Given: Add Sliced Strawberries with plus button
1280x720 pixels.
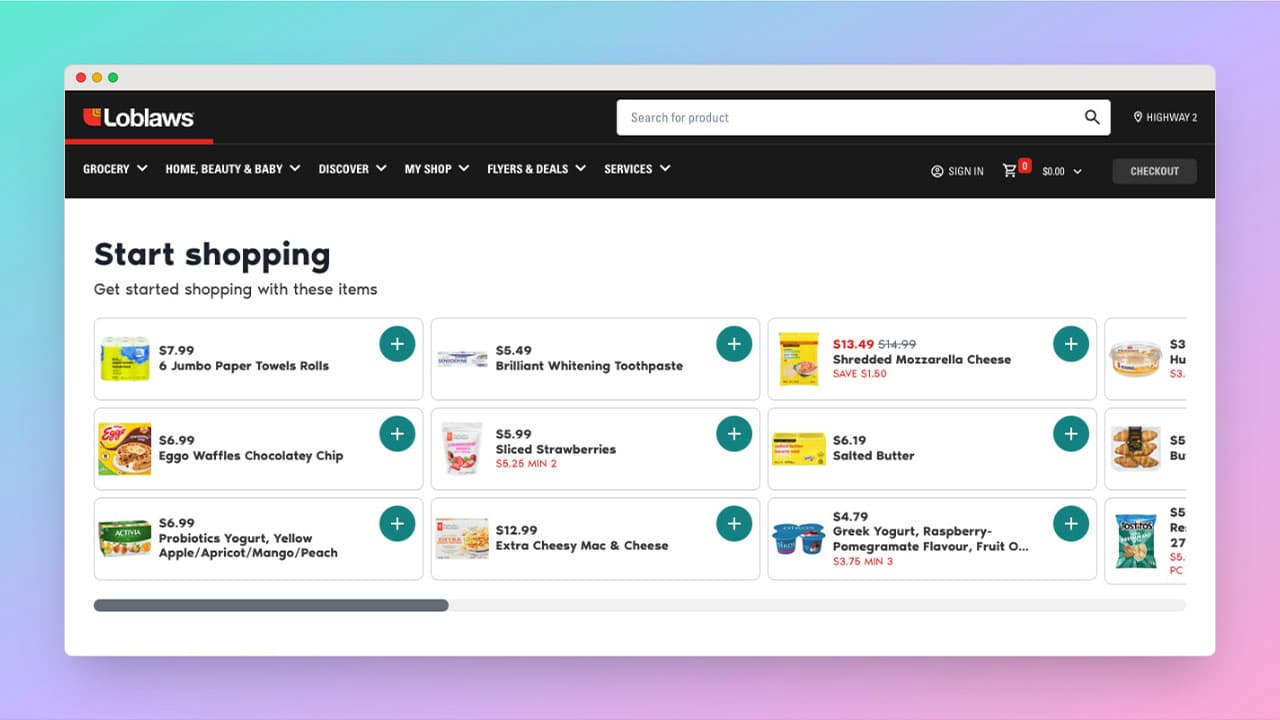Looking at the screenshot, I should coord(734,434).
